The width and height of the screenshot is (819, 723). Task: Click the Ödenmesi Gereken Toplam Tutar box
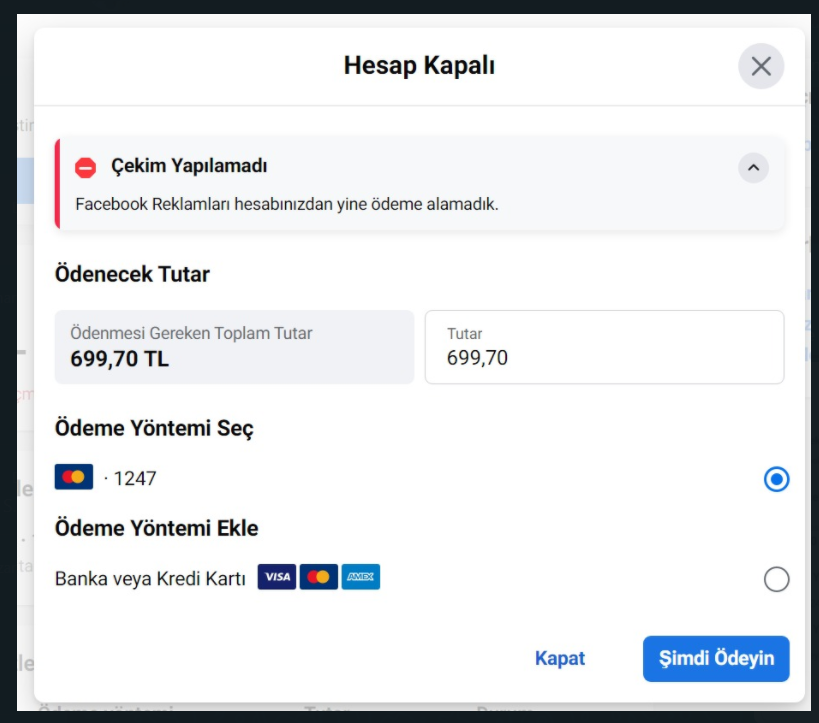click(x=234, y=347)
